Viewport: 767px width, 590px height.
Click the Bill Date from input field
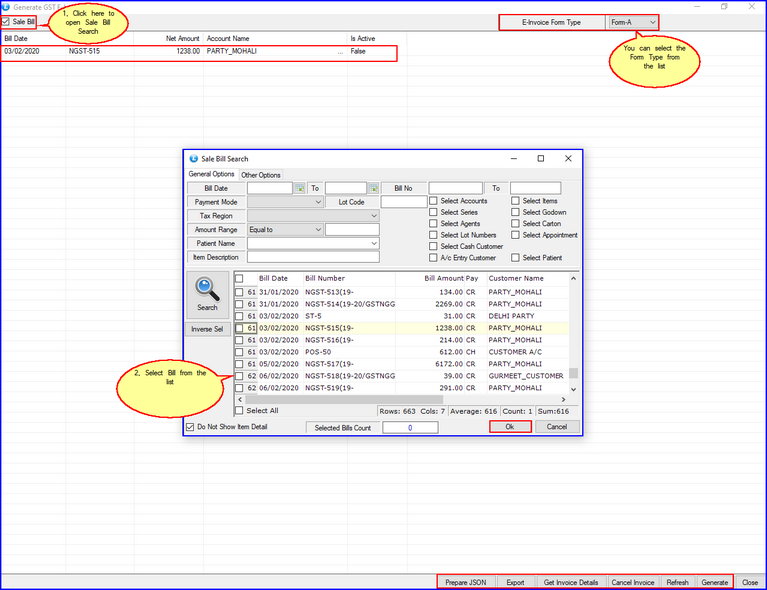[x=270, y=188]
